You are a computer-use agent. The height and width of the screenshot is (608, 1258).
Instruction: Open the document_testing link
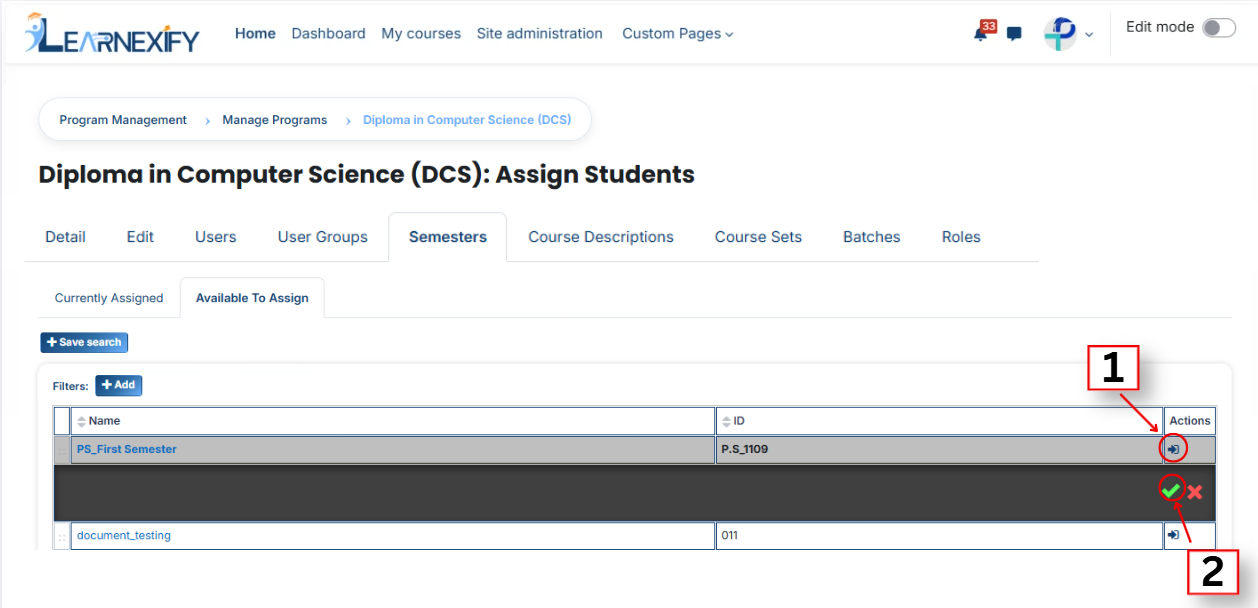point(124,535)
